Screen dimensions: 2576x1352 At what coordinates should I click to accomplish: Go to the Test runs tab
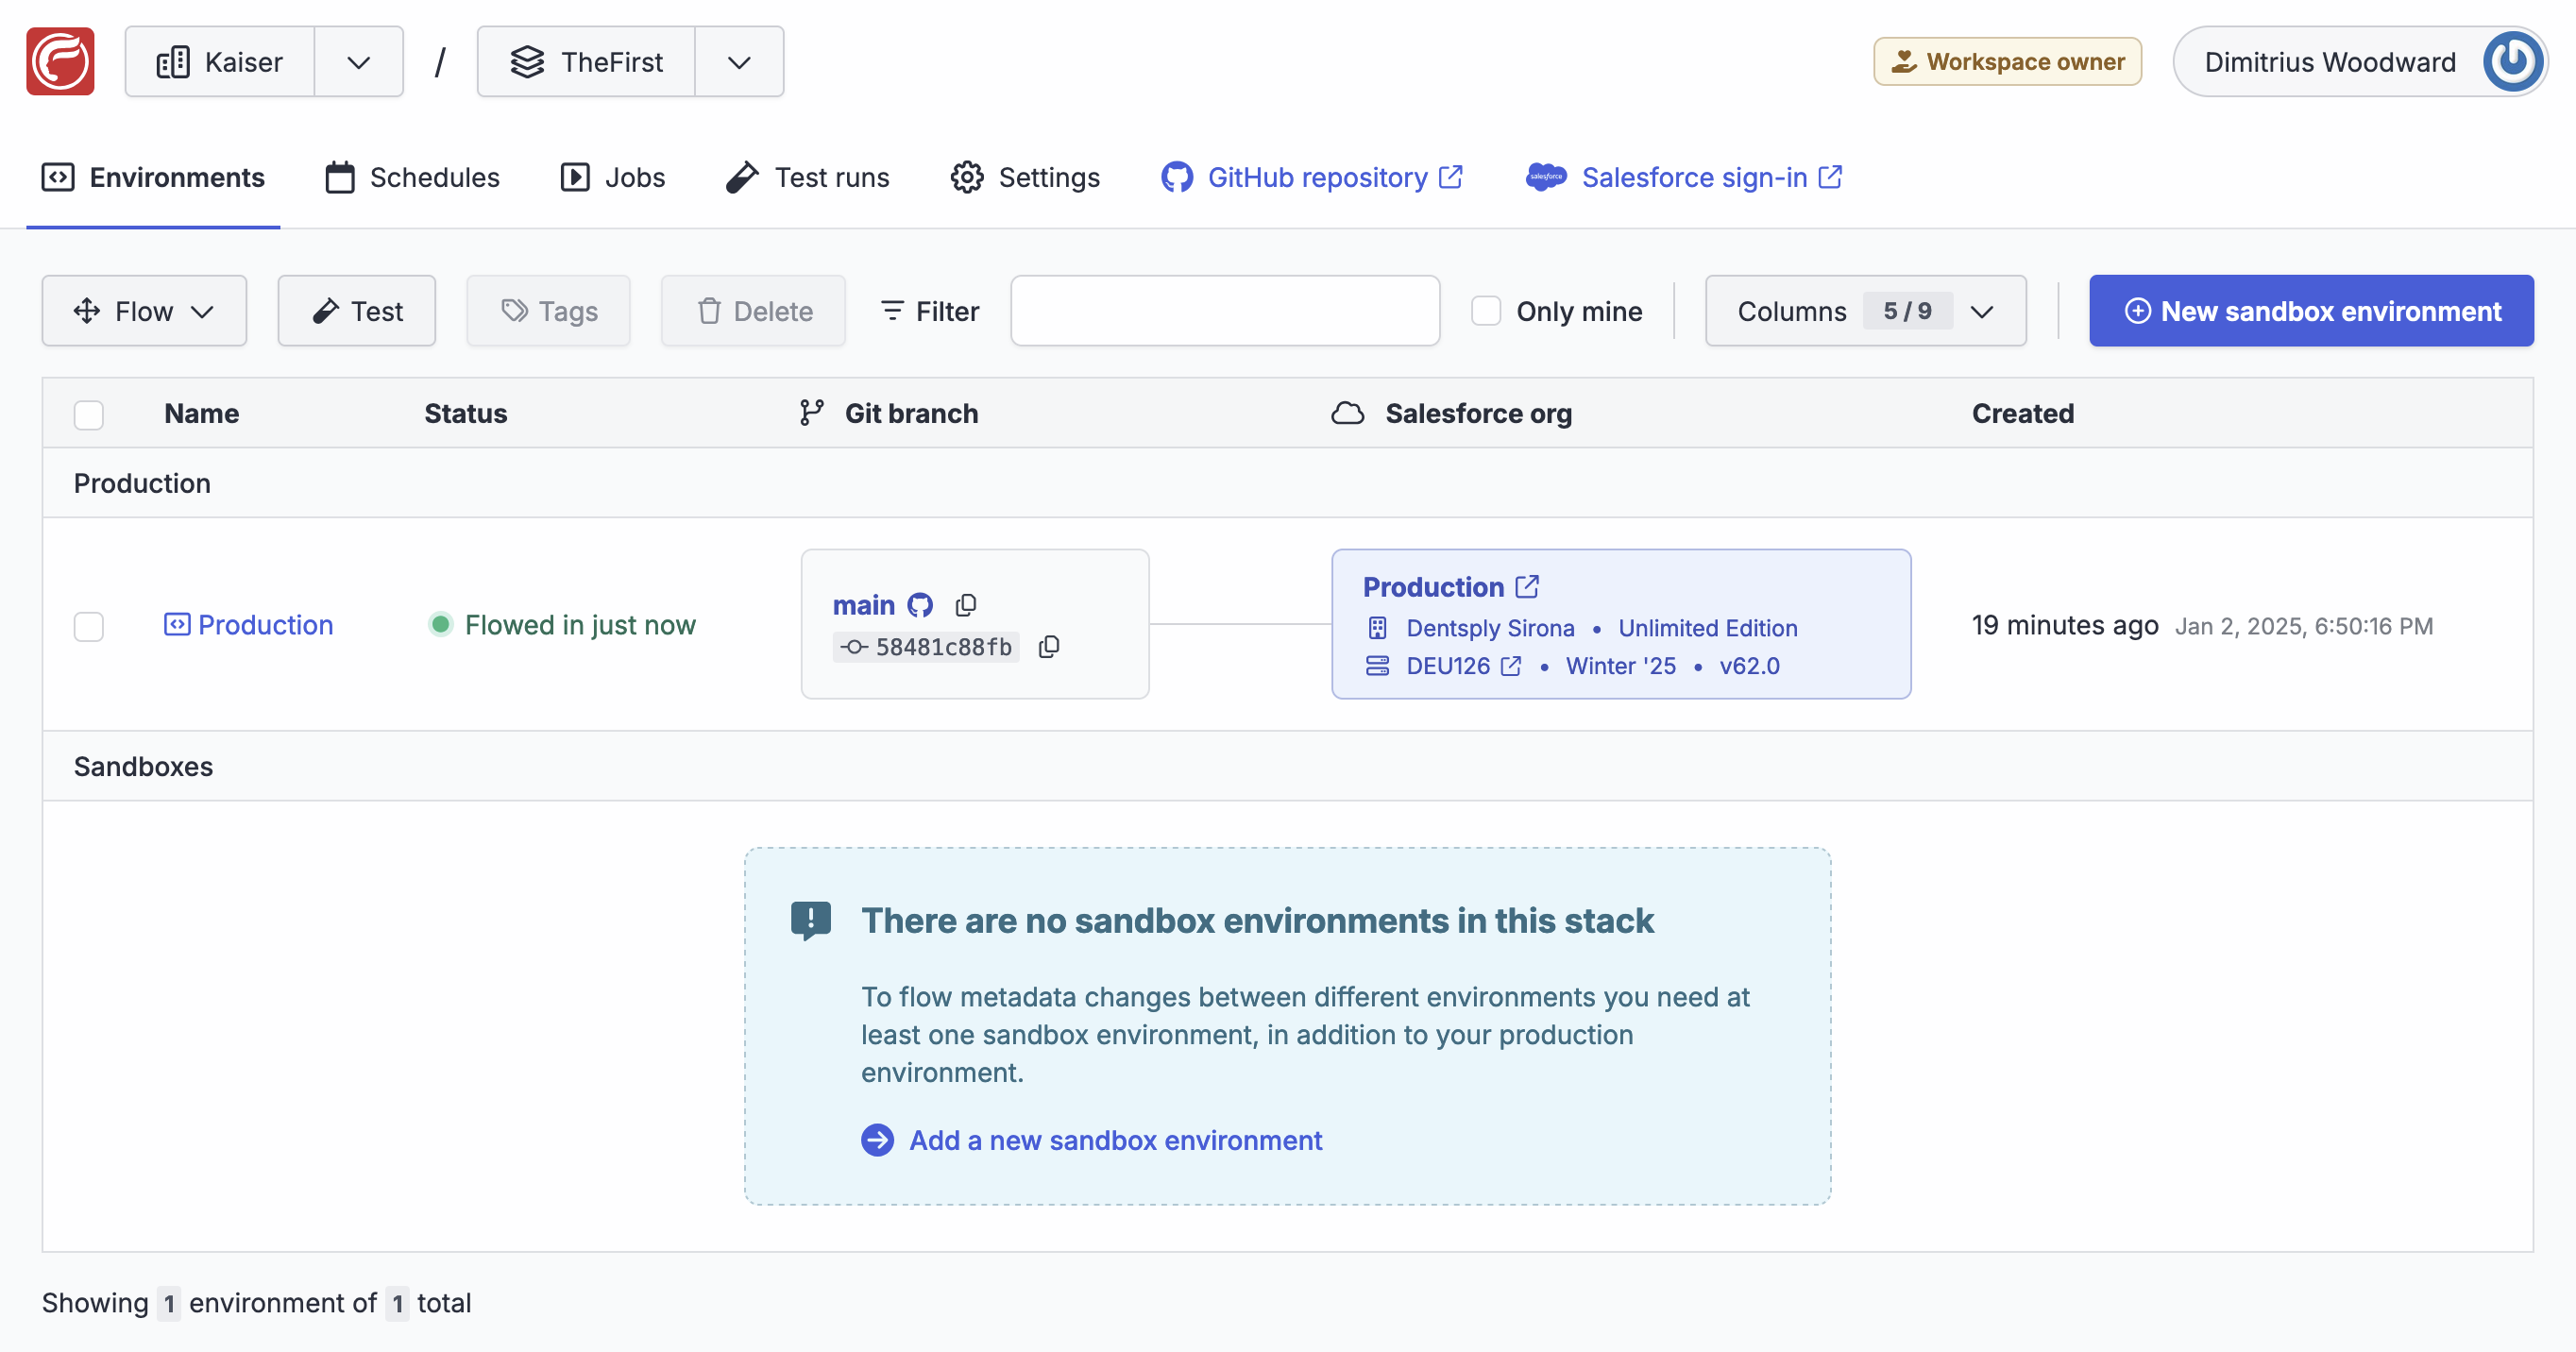(x=807, y=177)
